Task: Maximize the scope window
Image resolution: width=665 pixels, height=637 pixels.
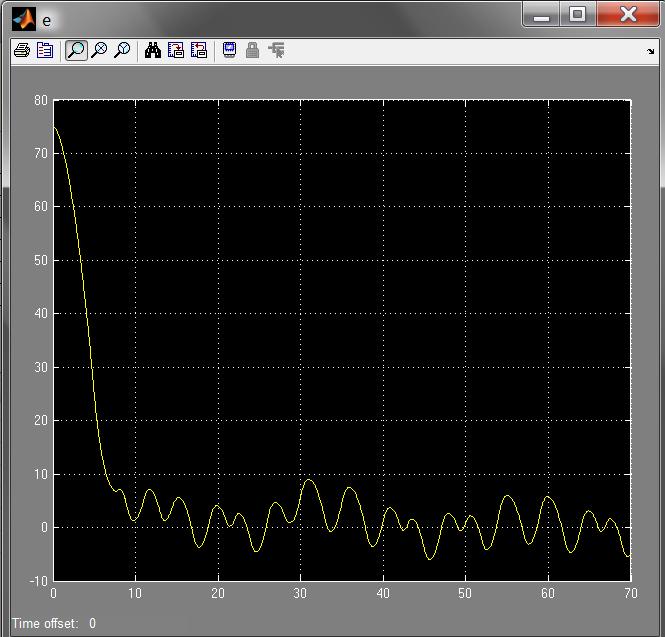Action: click(577, 15)
